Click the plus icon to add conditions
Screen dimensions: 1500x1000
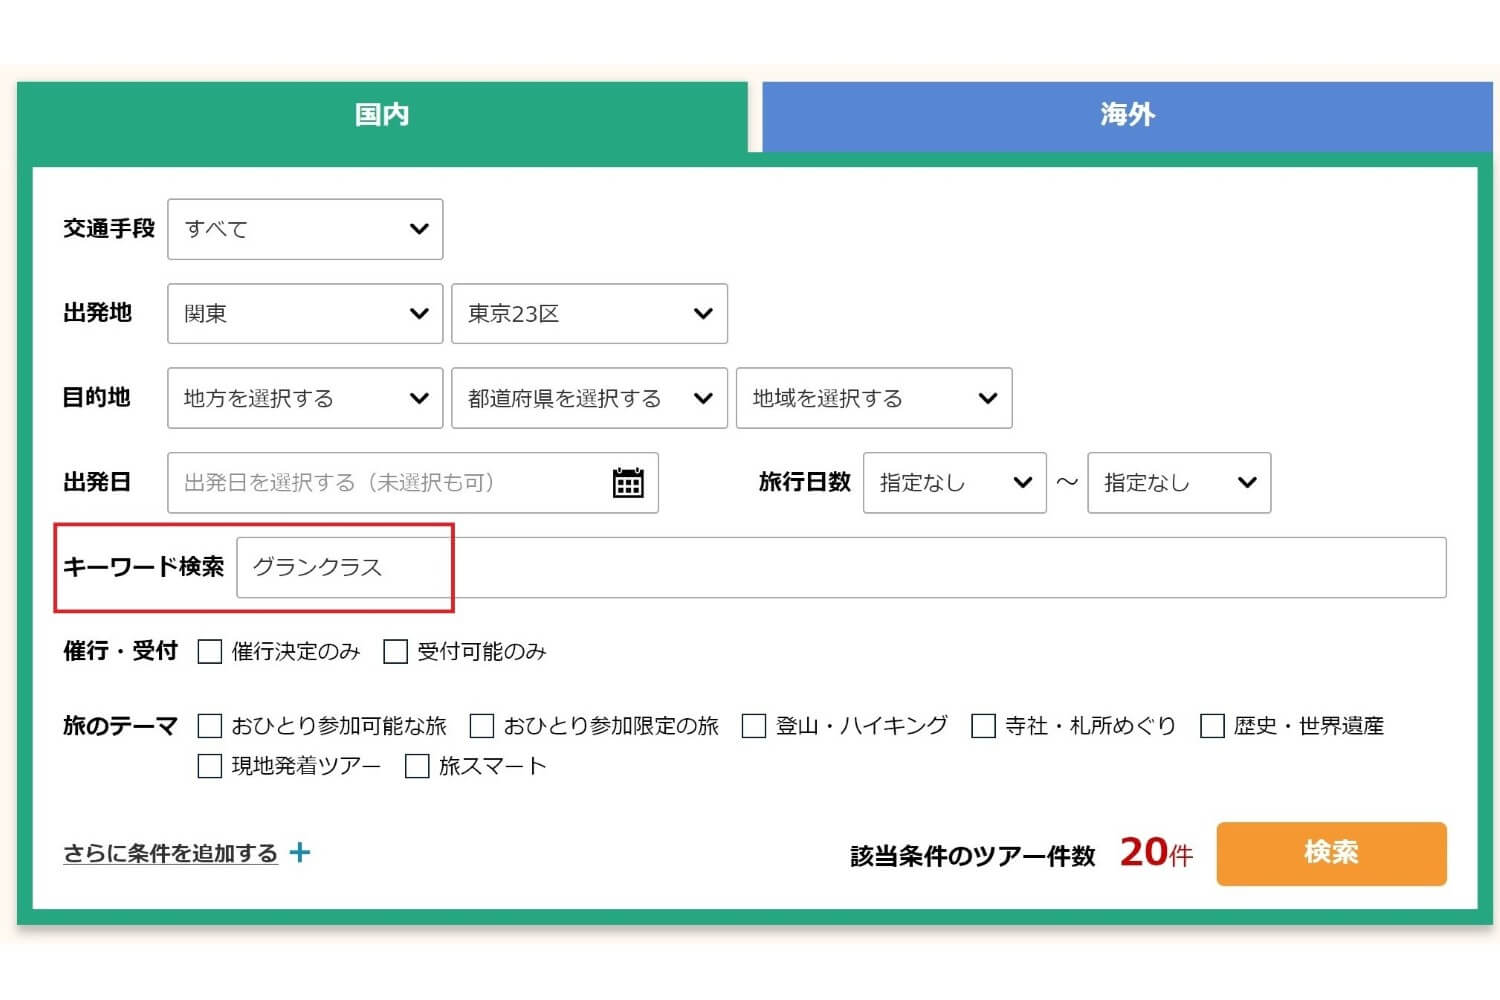[x=300, y=853]
